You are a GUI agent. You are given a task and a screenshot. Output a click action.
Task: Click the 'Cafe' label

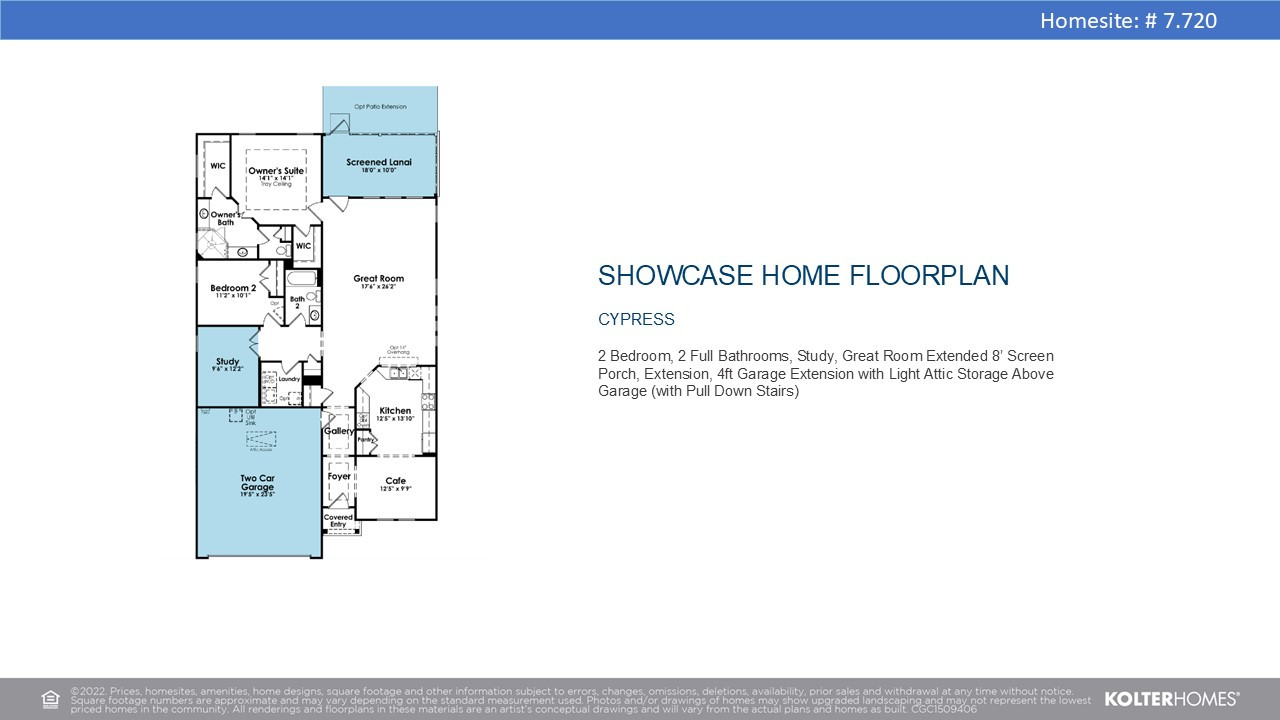pos(396,481)
